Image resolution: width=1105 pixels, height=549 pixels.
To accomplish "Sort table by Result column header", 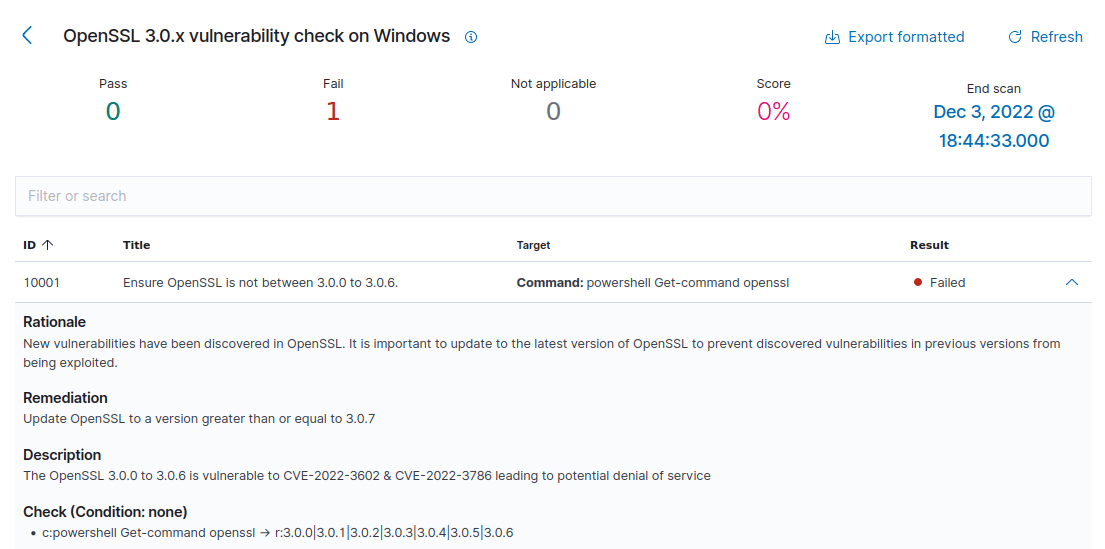I will click(x=930, y=245).
